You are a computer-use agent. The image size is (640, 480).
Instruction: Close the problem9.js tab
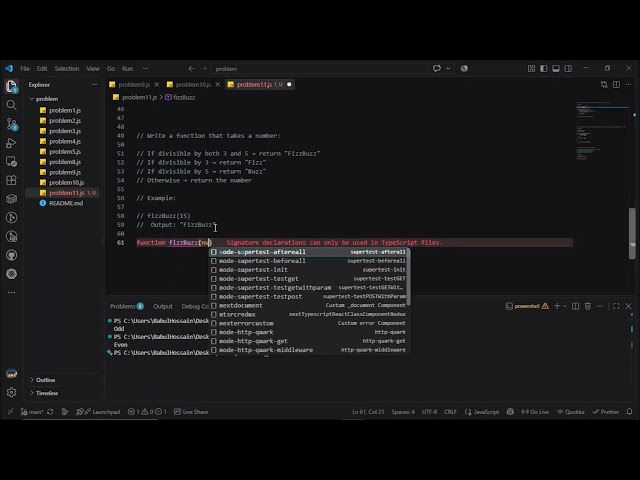tap(157, 84)
